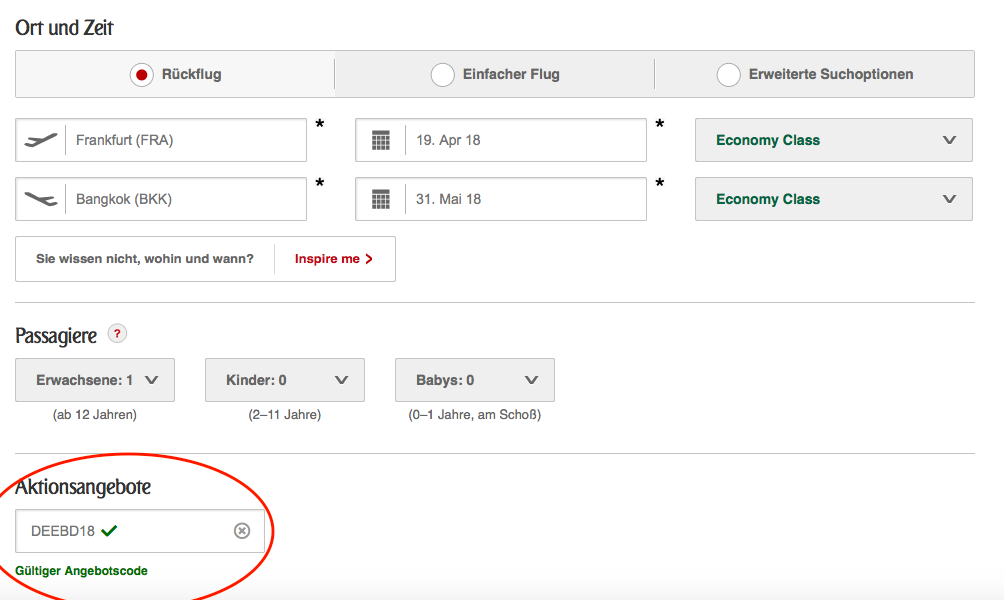This screenshot has width=1004, height=600.
Task: Click the red arrow beside Inspire me
Action: click(x=369, y=259)
